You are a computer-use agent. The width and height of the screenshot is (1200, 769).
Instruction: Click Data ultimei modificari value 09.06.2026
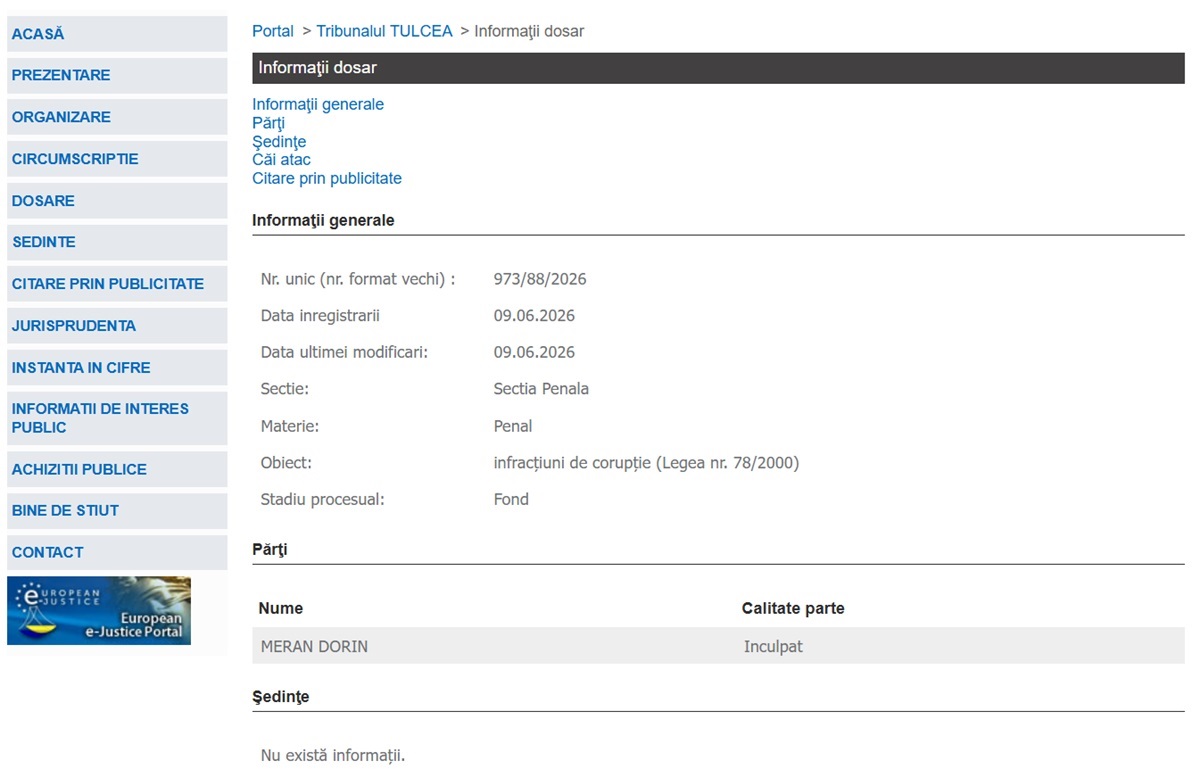pos(534,352)
